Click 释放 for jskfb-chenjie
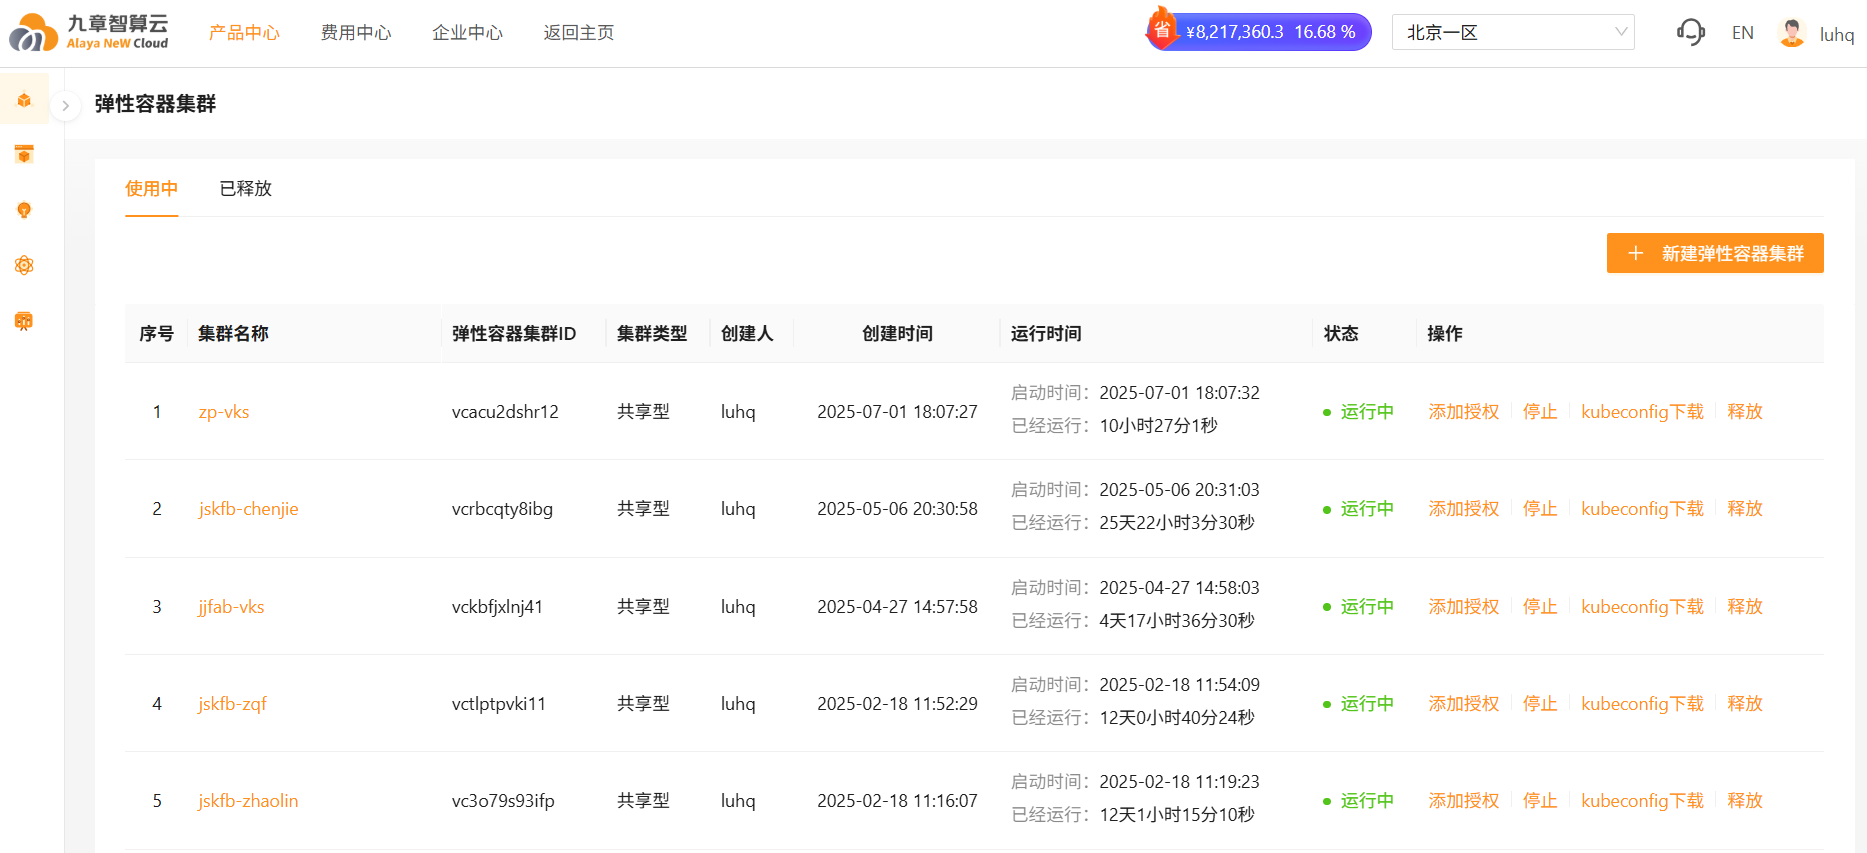 coord(1745,509)
